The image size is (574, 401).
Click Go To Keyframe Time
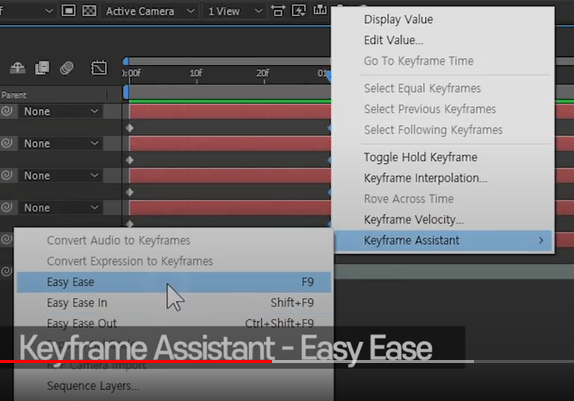point(418,61)
